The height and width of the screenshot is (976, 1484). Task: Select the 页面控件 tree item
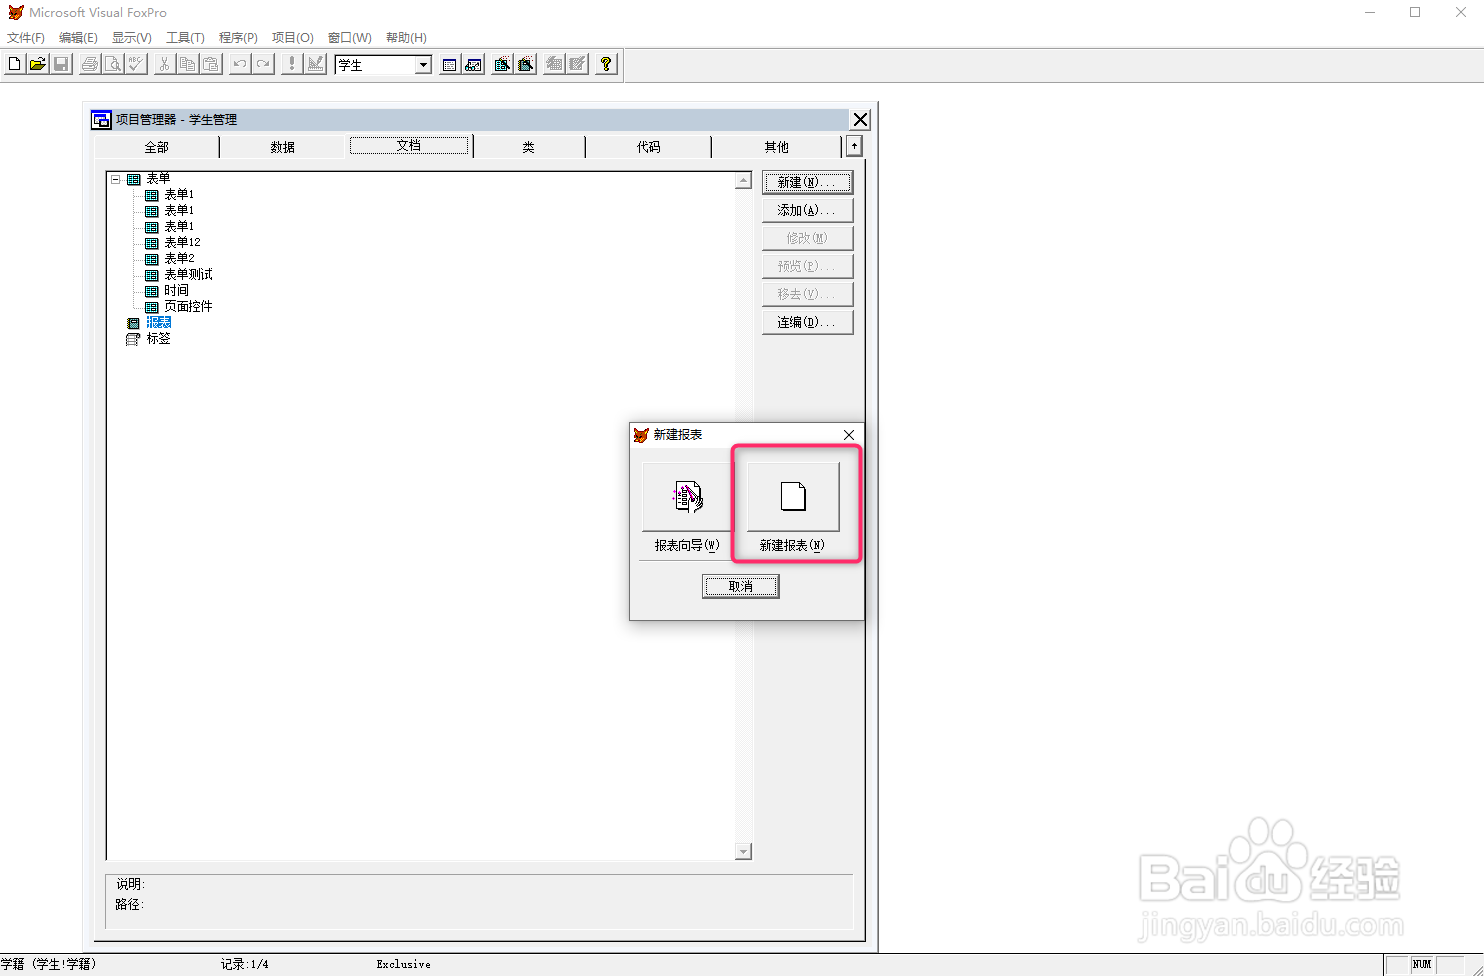point(188,307)
